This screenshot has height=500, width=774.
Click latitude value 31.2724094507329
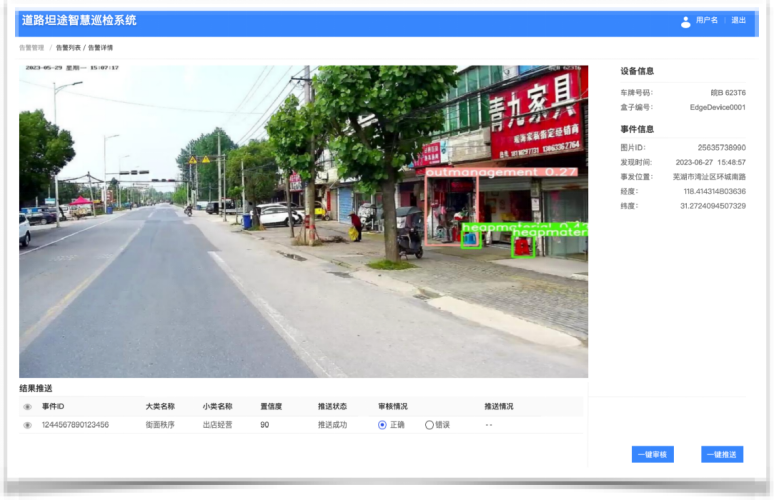(x=713, y=206)
